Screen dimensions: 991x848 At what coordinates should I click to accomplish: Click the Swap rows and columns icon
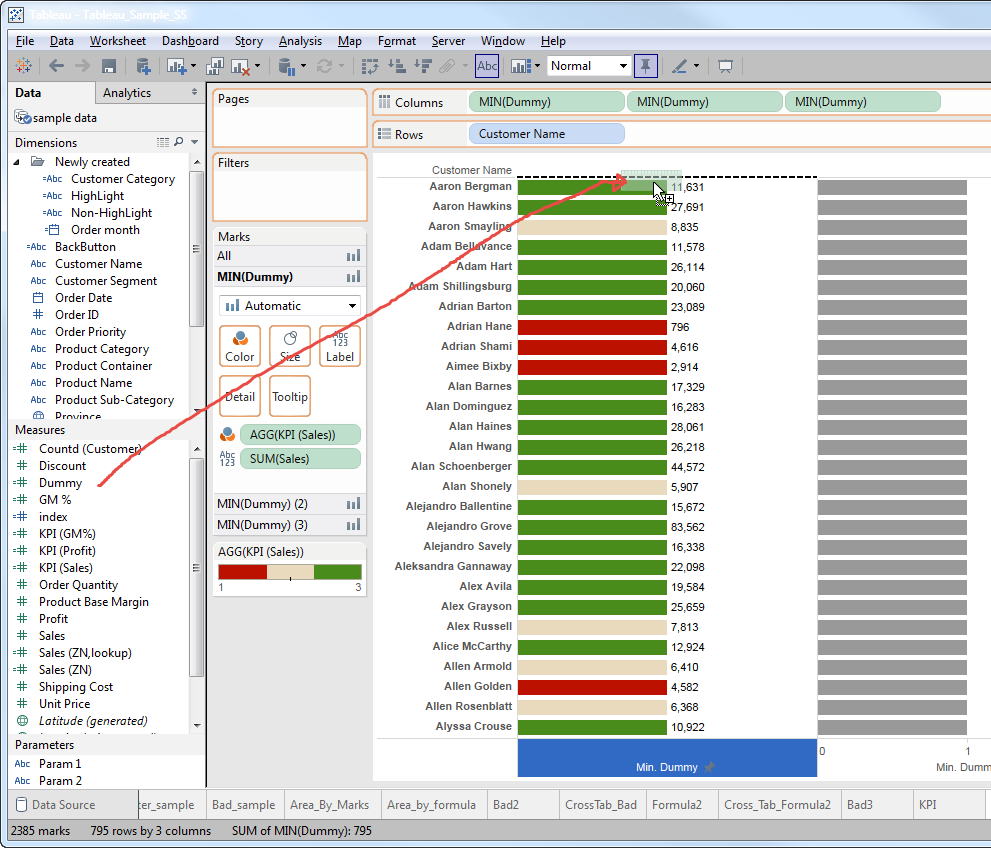(370, 66)
